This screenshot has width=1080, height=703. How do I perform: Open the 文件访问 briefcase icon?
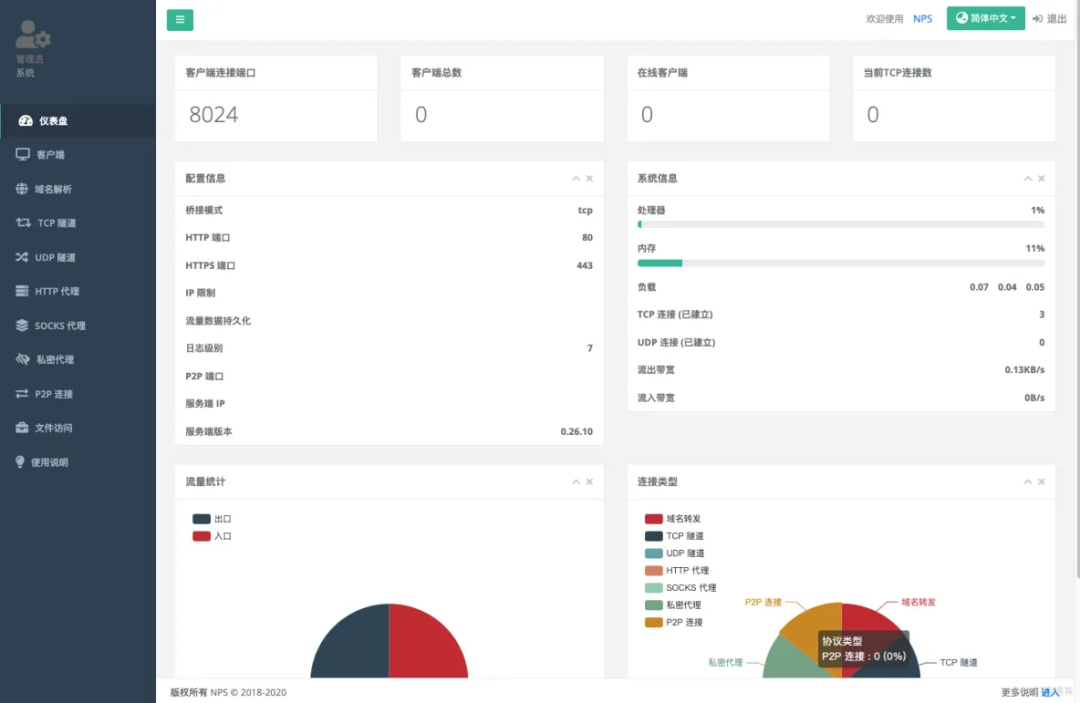point(22,428)
